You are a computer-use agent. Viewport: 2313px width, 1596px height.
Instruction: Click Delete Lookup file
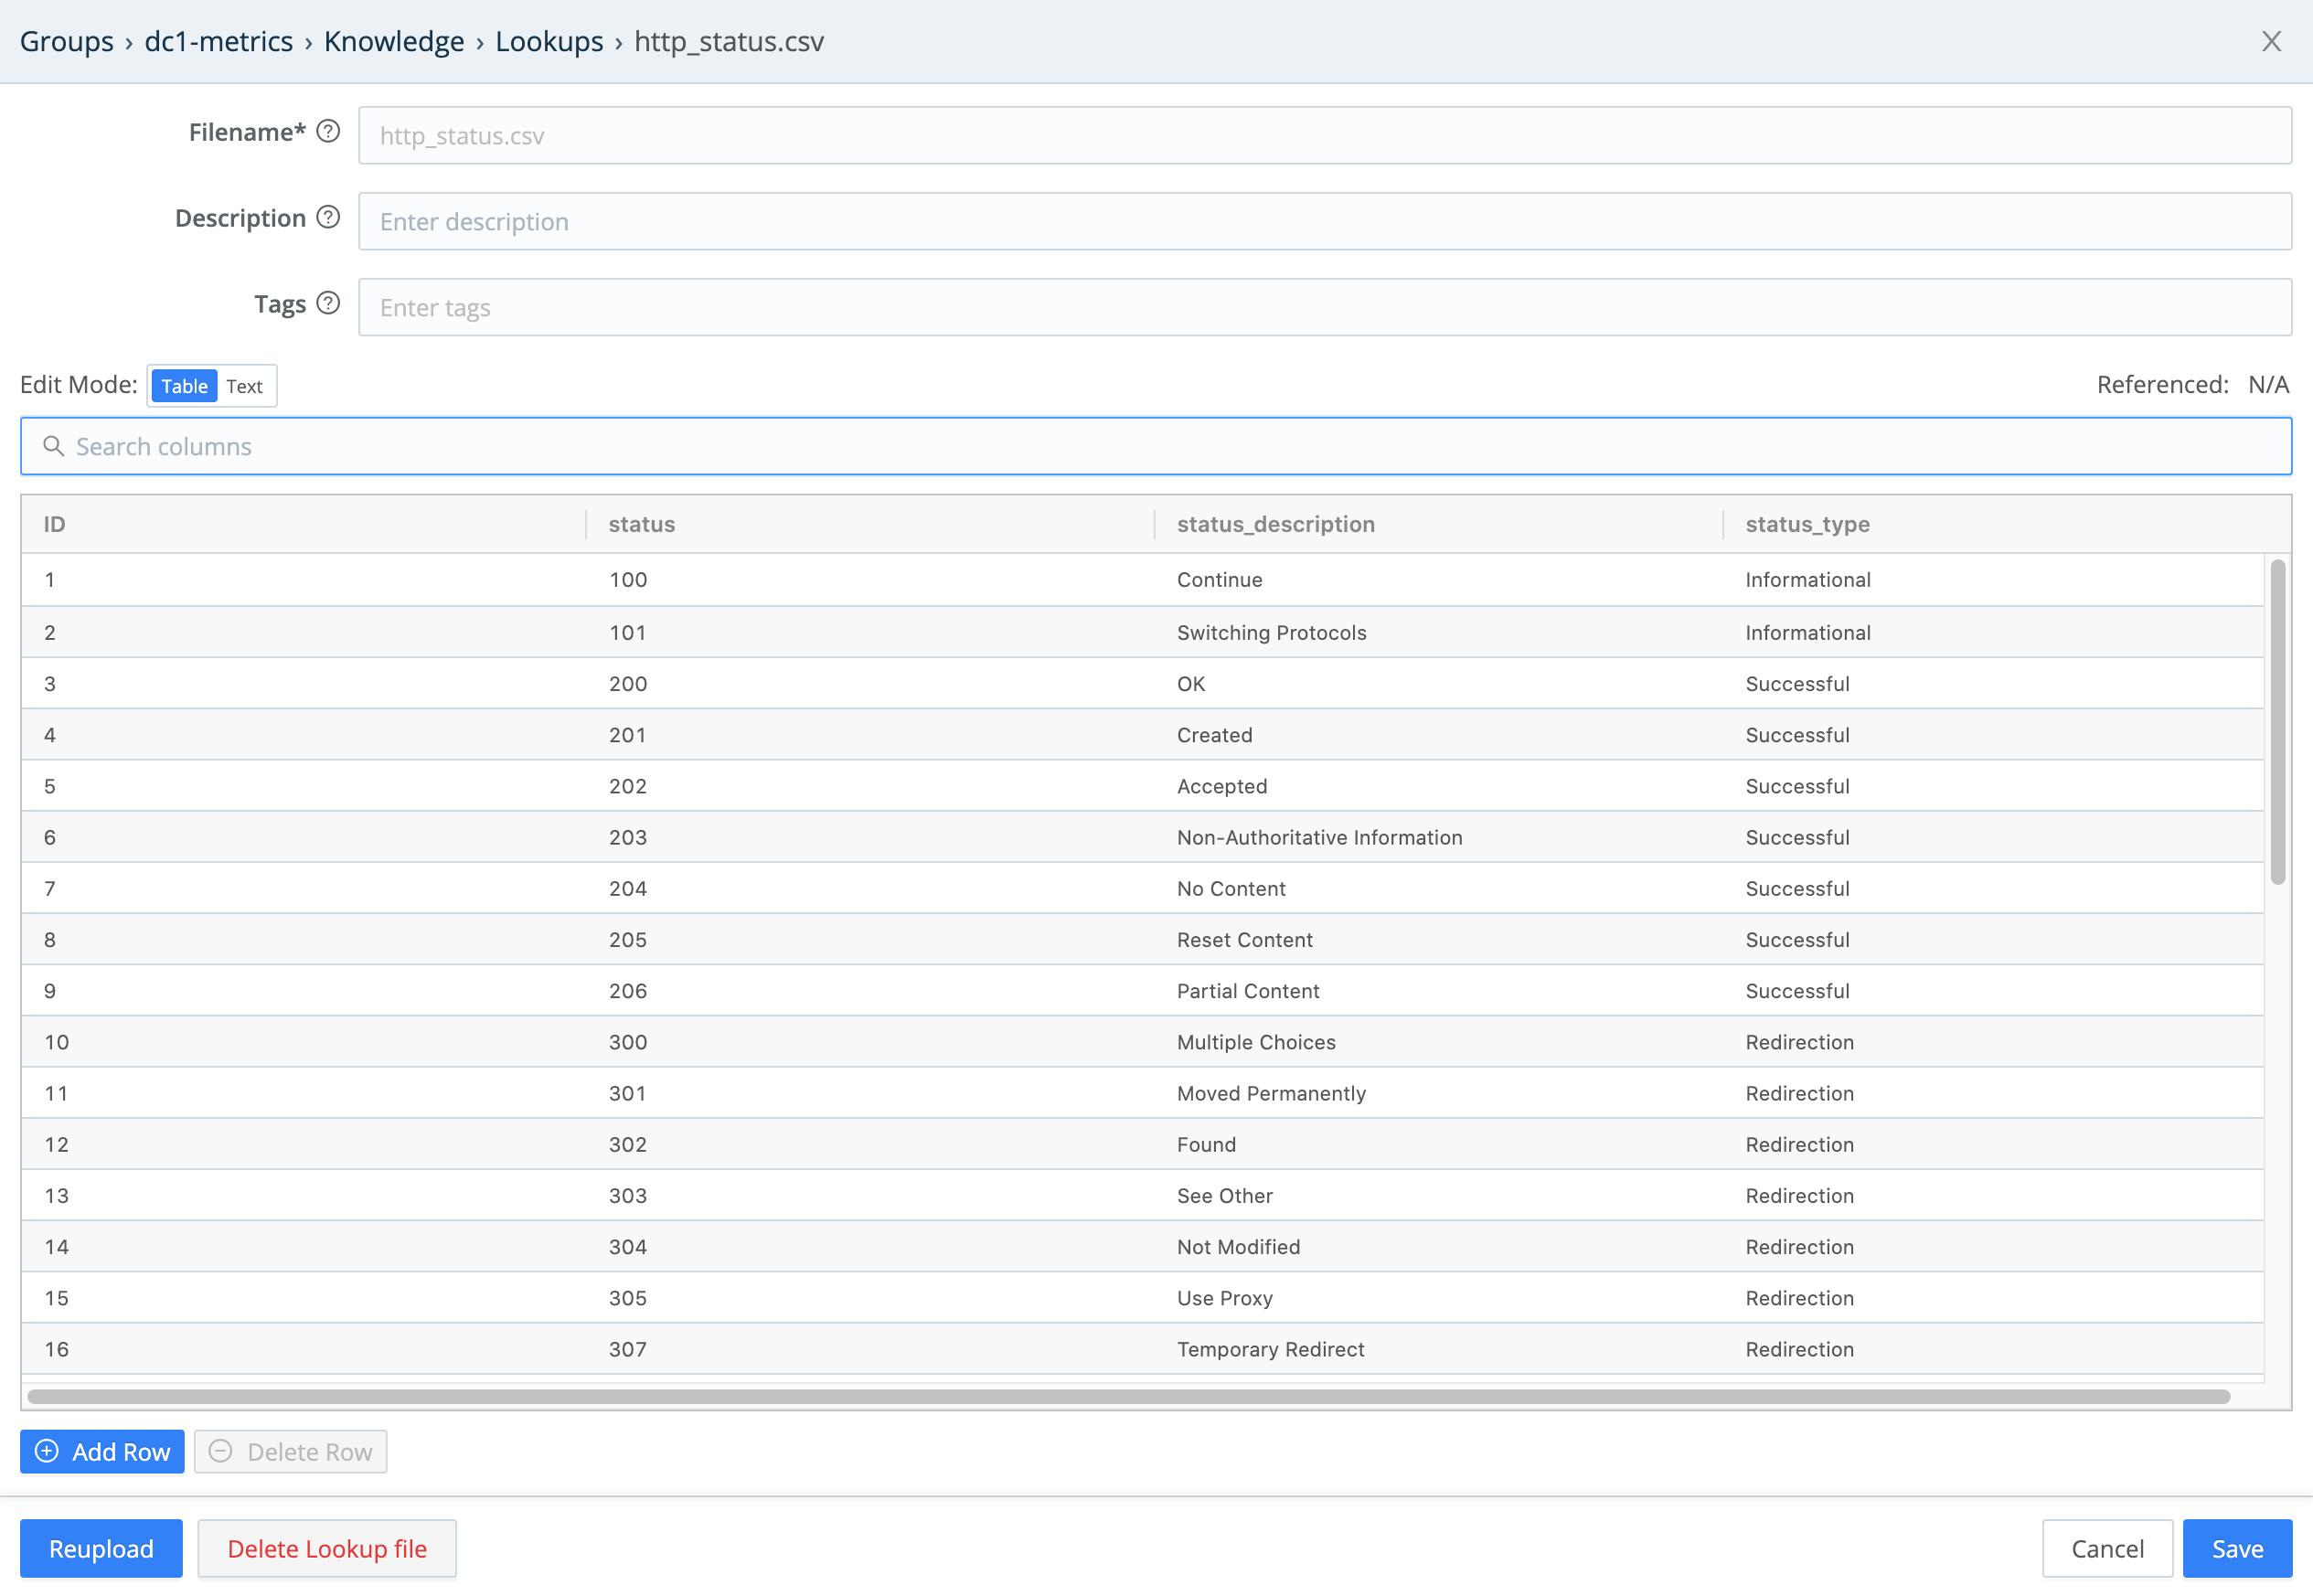327,1548
